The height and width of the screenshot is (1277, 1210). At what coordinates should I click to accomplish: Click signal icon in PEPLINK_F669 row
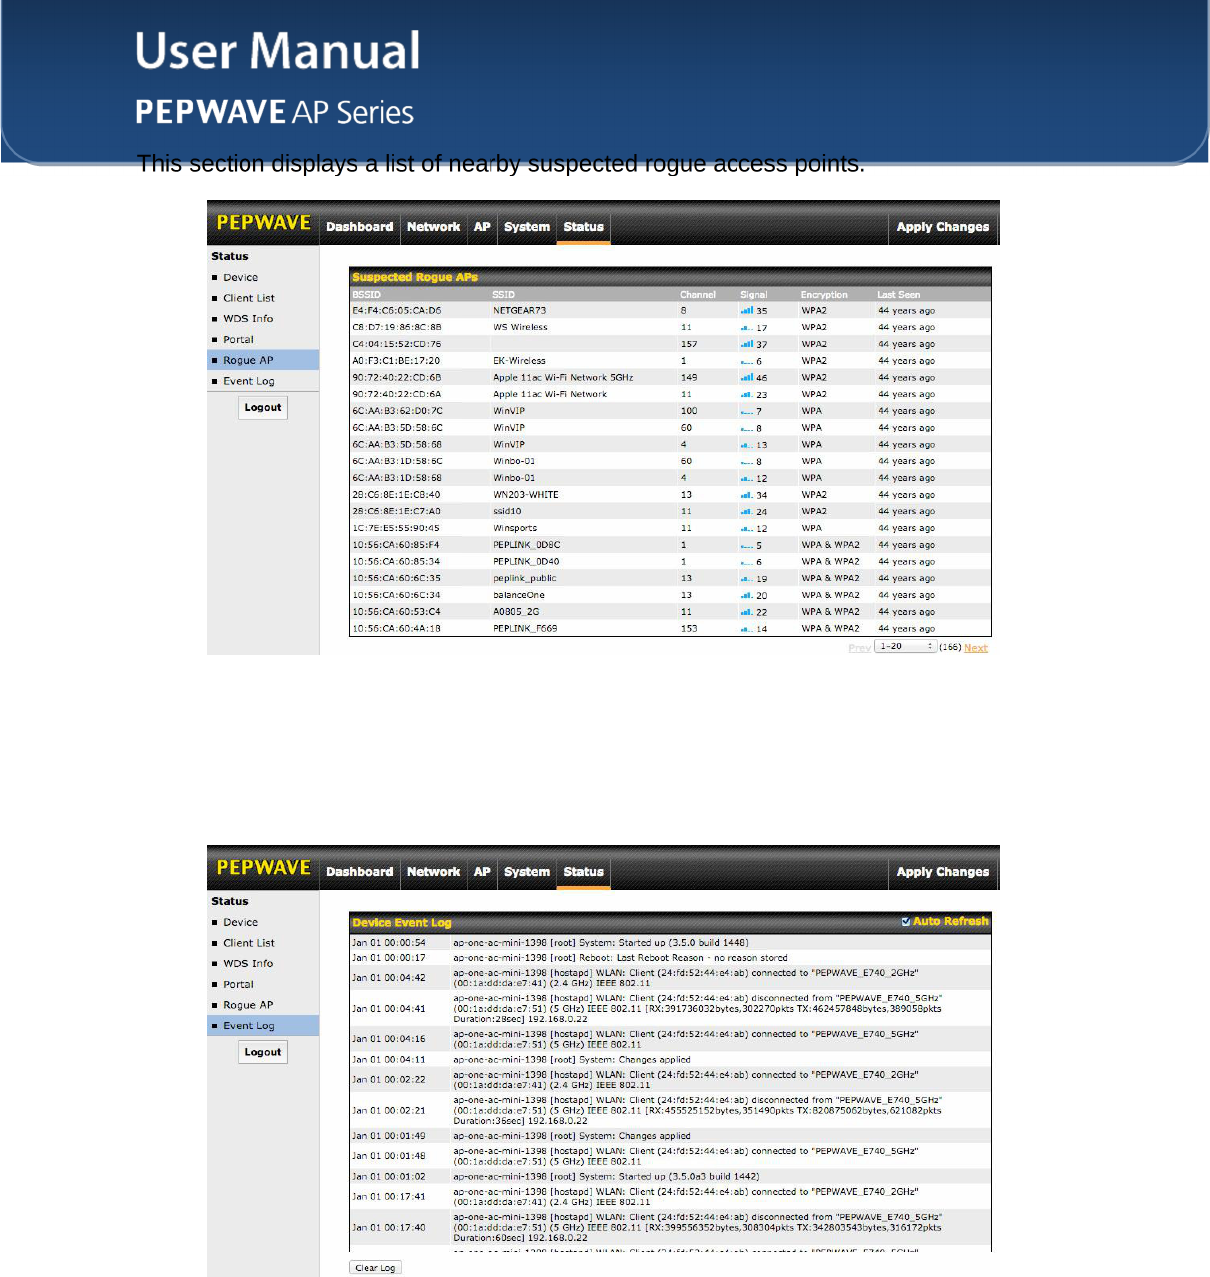pyautogui.click(x=747, y=629)
